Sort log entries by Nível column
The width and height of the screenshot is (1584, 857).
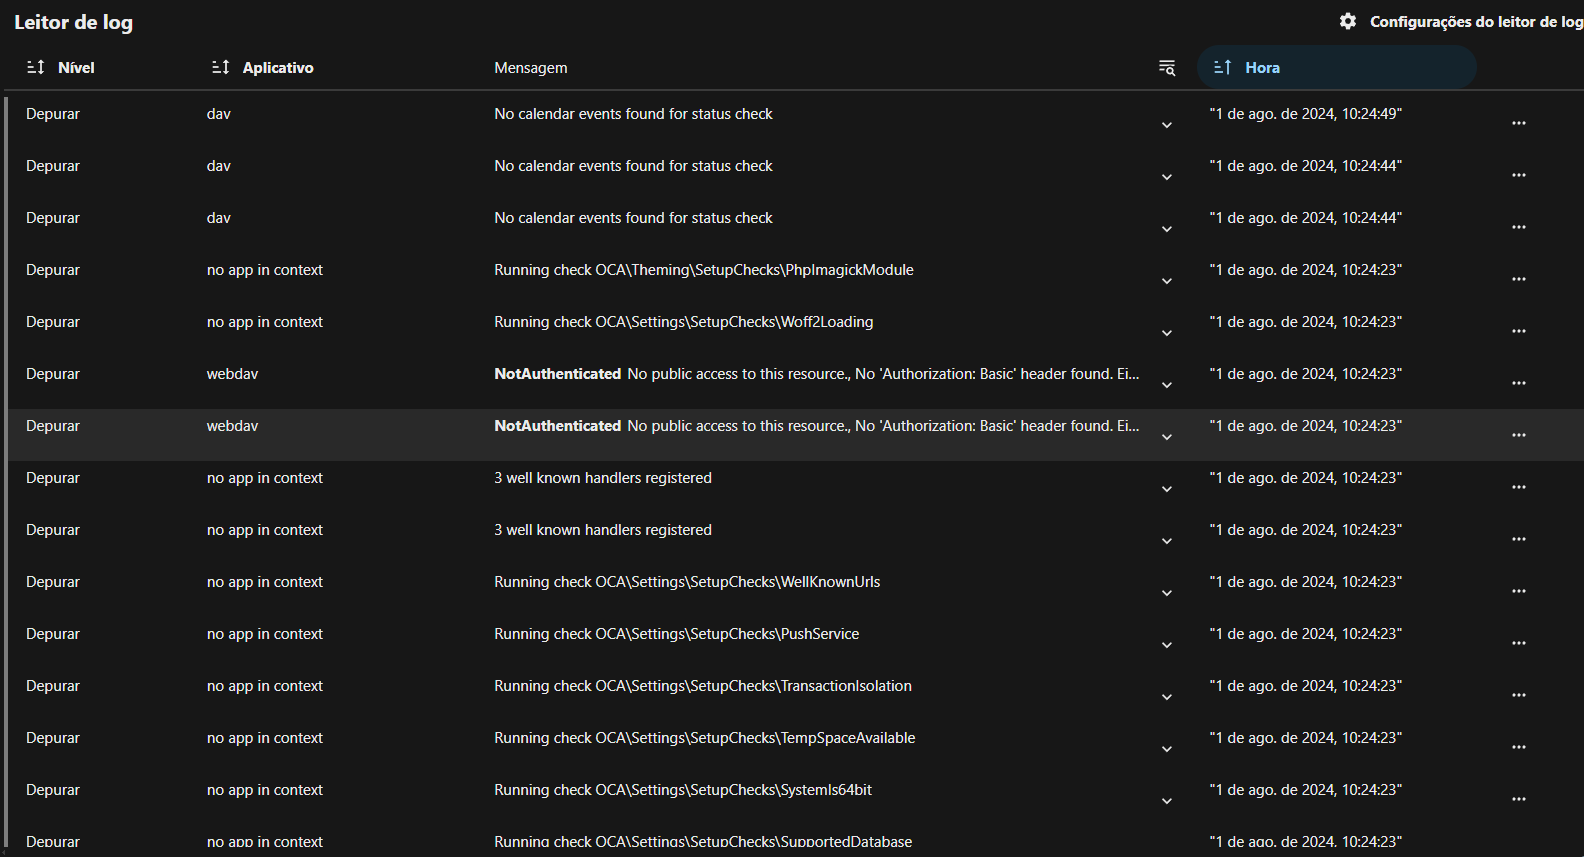pyautogui.click(x=76, y=67)
